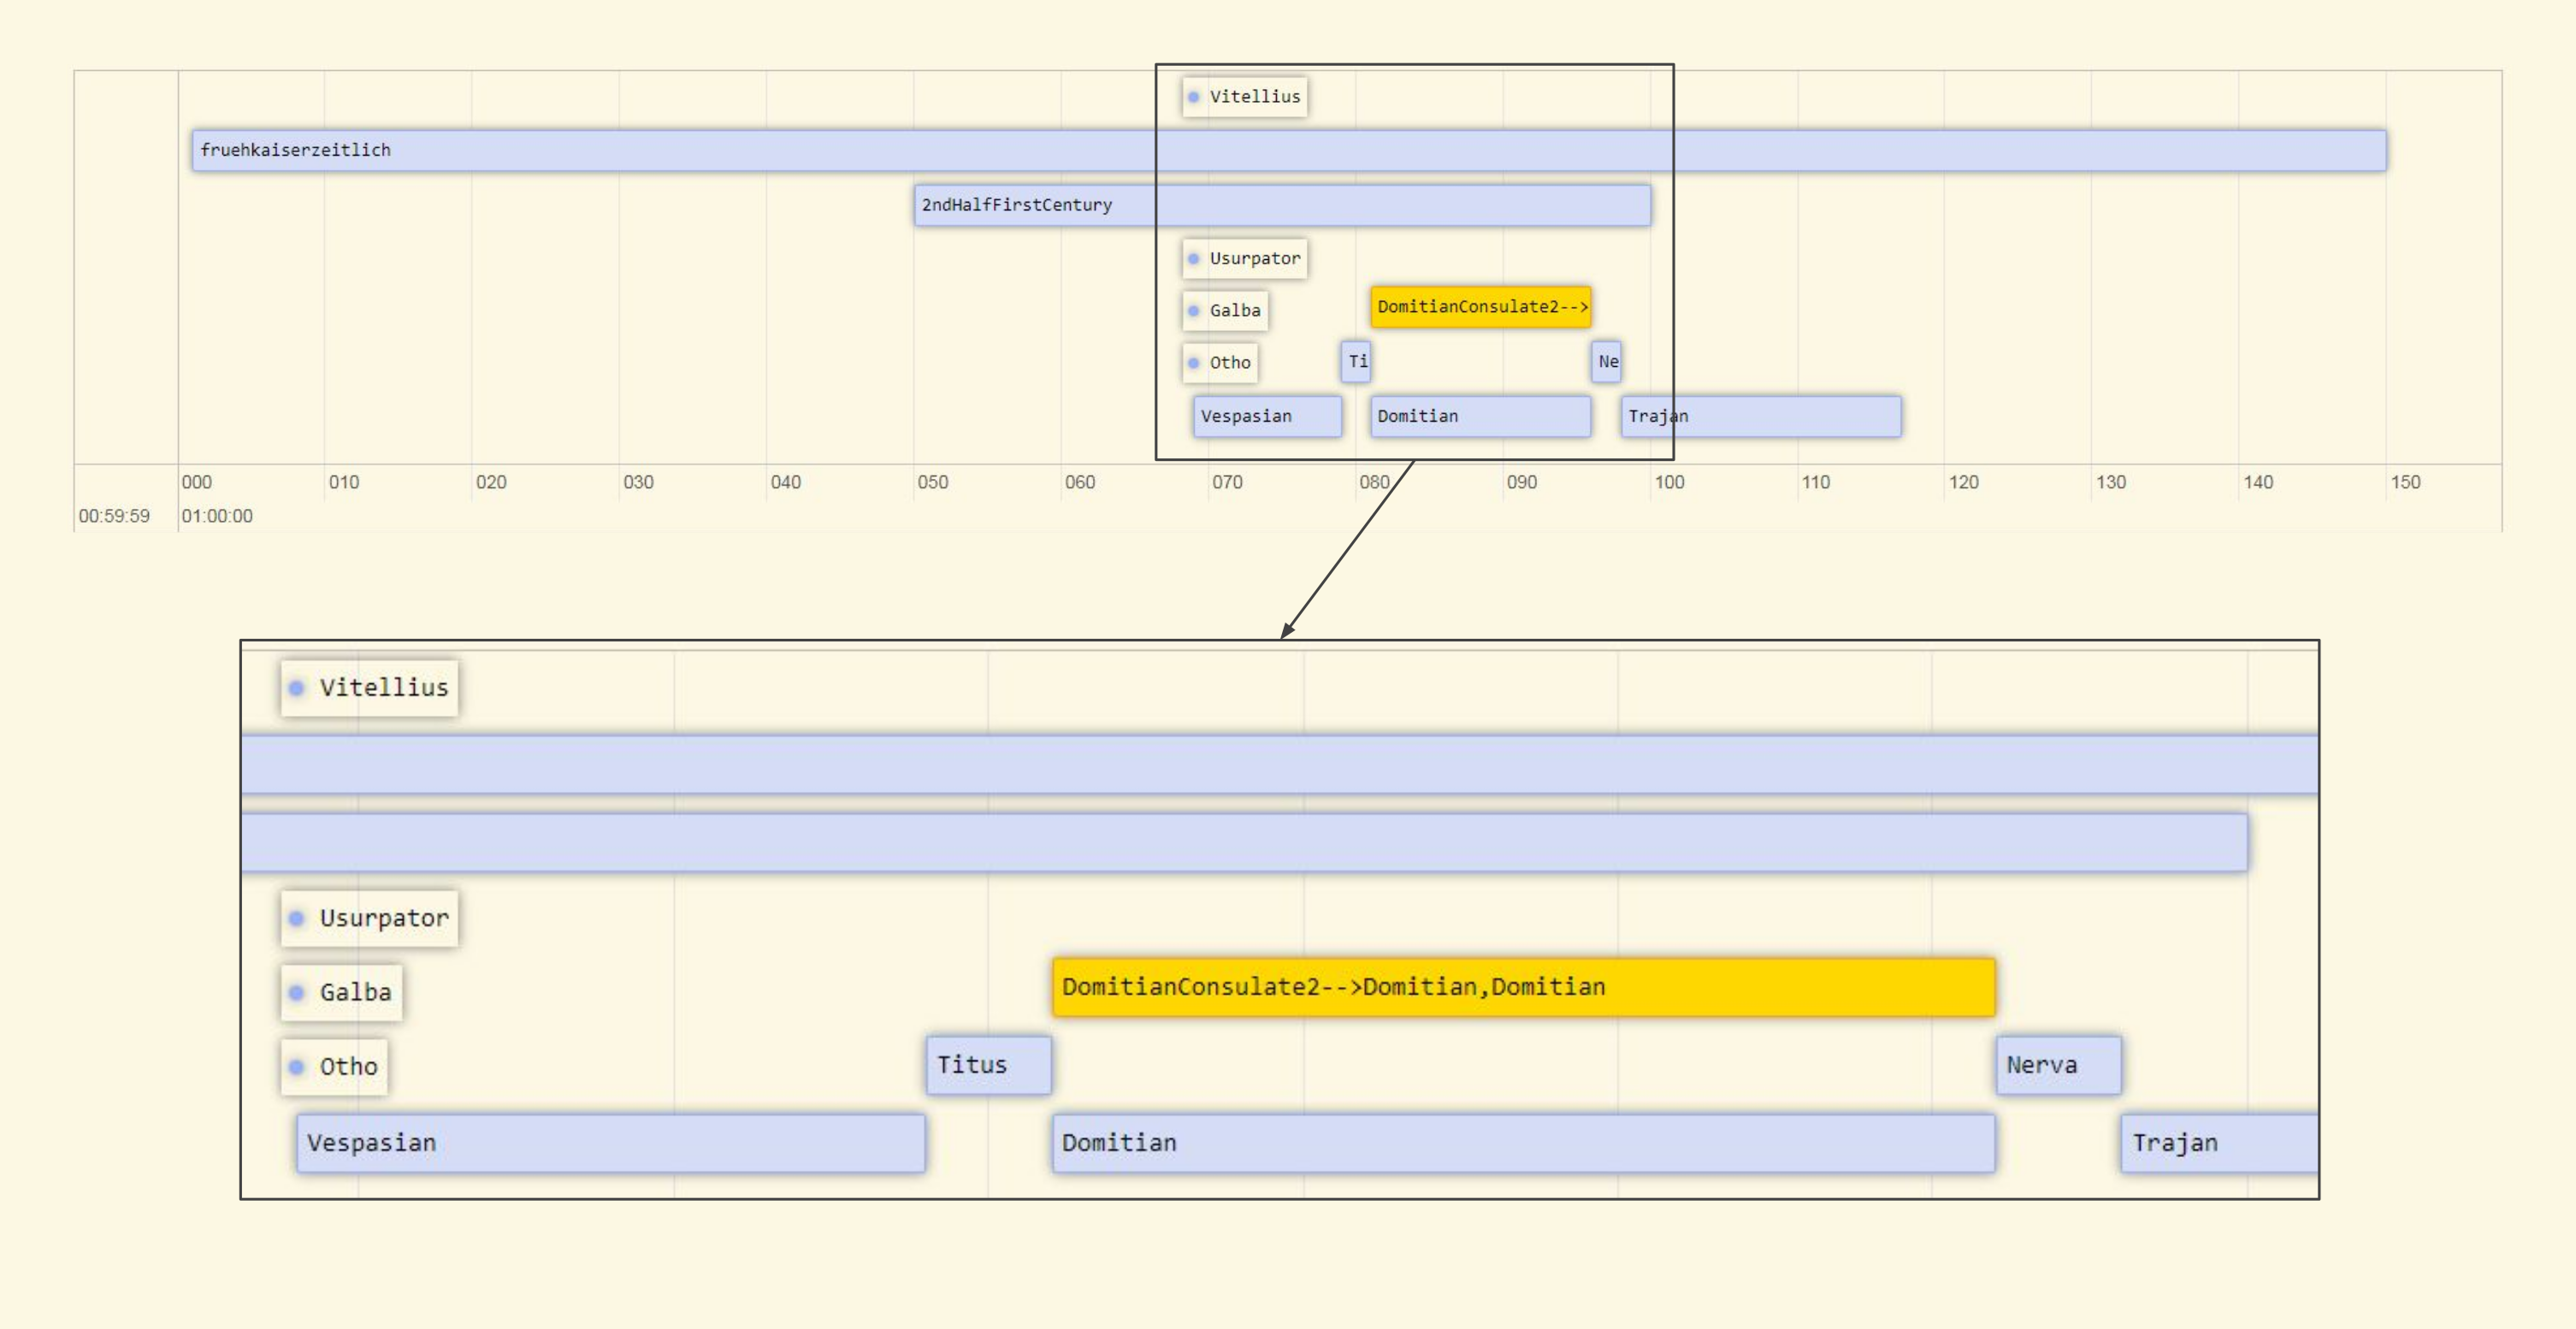Click the 070 axis label
The height and width of the screenshot is (1329, 2576).
1227,482
